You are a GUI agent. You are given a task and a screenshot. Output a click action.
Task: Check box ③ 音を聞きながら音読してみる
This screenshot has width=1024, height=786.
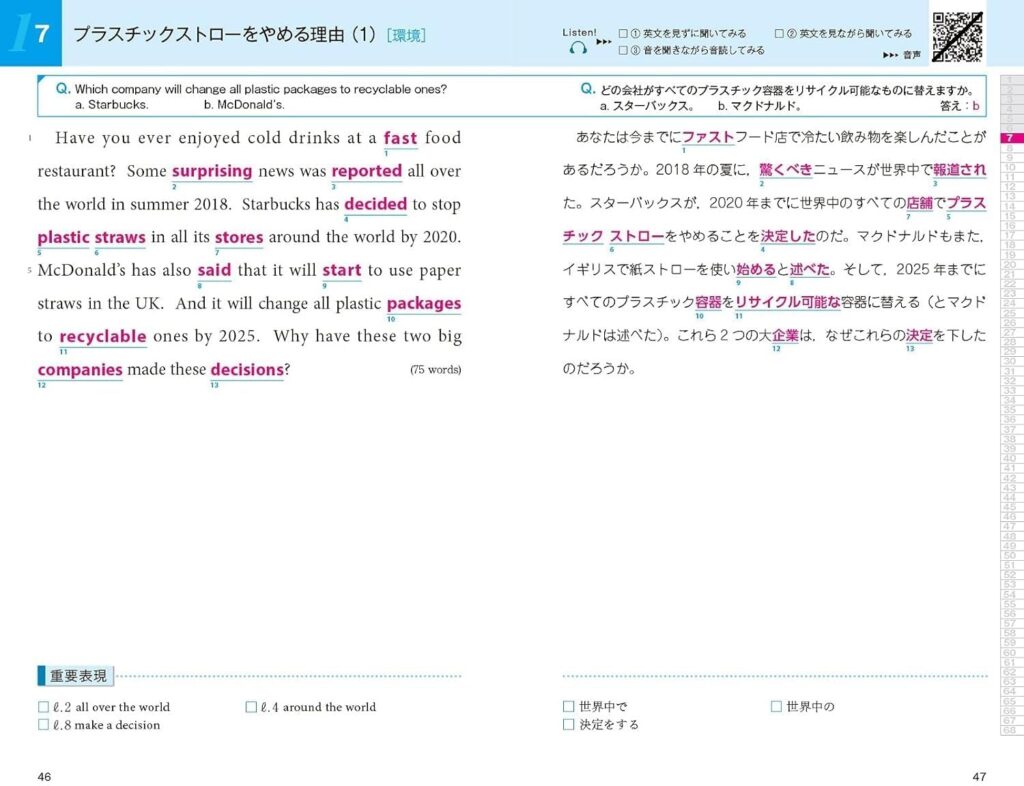(x=623, y=50)
